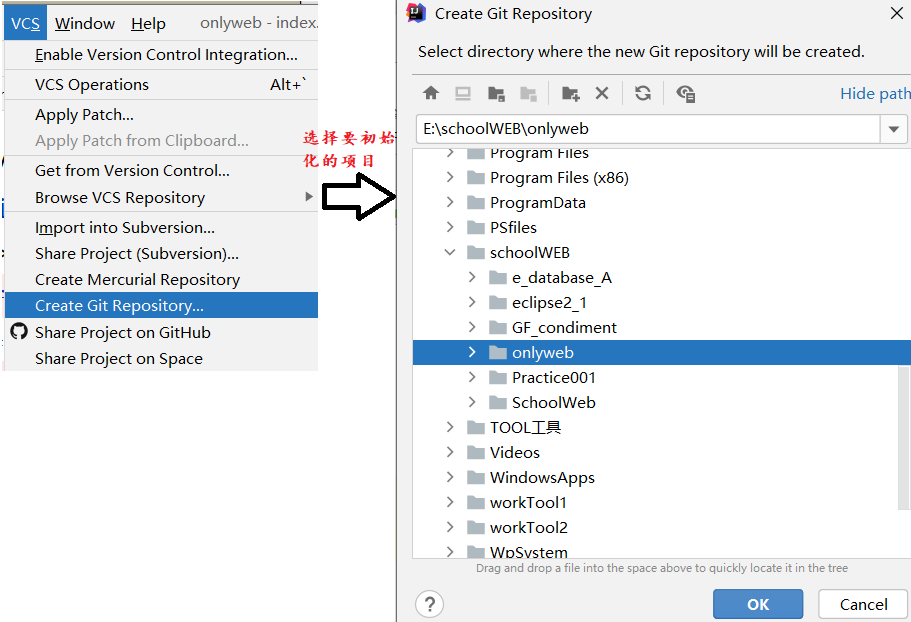The image size is (911, 622).
Task: Click the Delete (X) toolbar icon
Action: pyautogui.click(x=602, y=93)
